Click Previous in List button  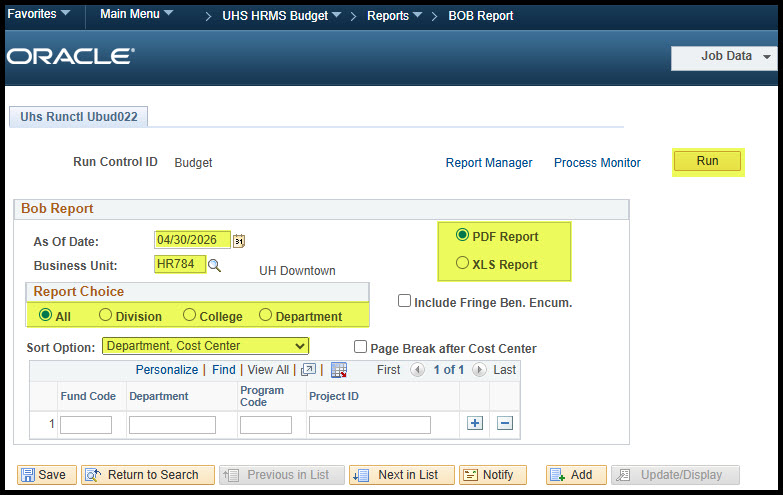click(x=282, y=475)
